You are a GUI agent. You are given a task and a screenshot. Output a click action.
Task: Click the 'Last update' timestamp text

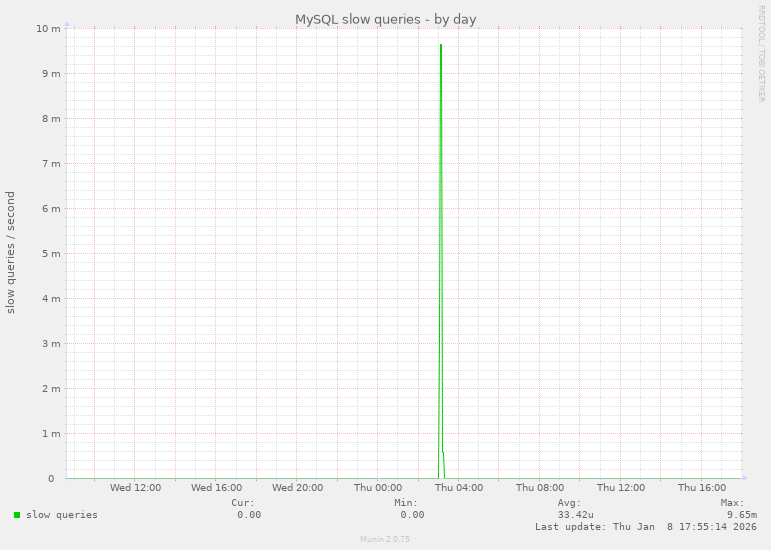coord(646,526)
